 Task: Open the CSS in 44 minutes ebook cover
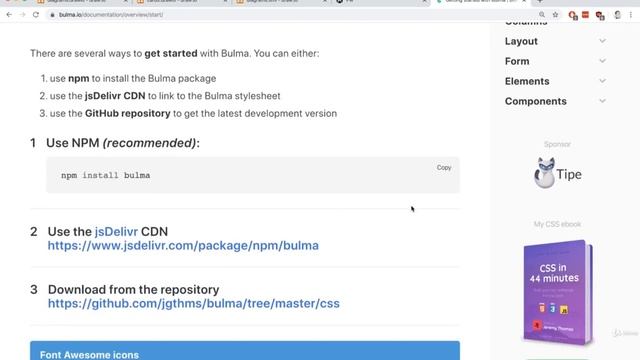point(558,292)
